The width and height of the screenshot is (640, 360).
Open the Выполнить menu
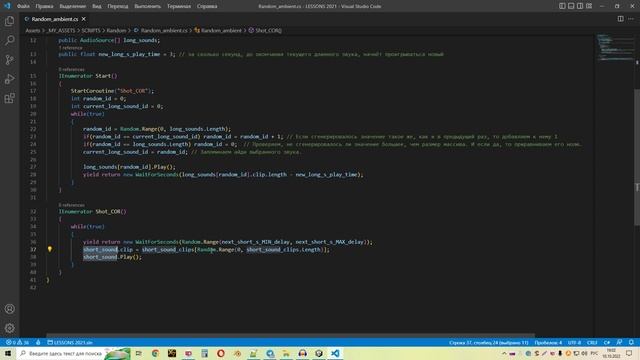(x=148, y=6)
